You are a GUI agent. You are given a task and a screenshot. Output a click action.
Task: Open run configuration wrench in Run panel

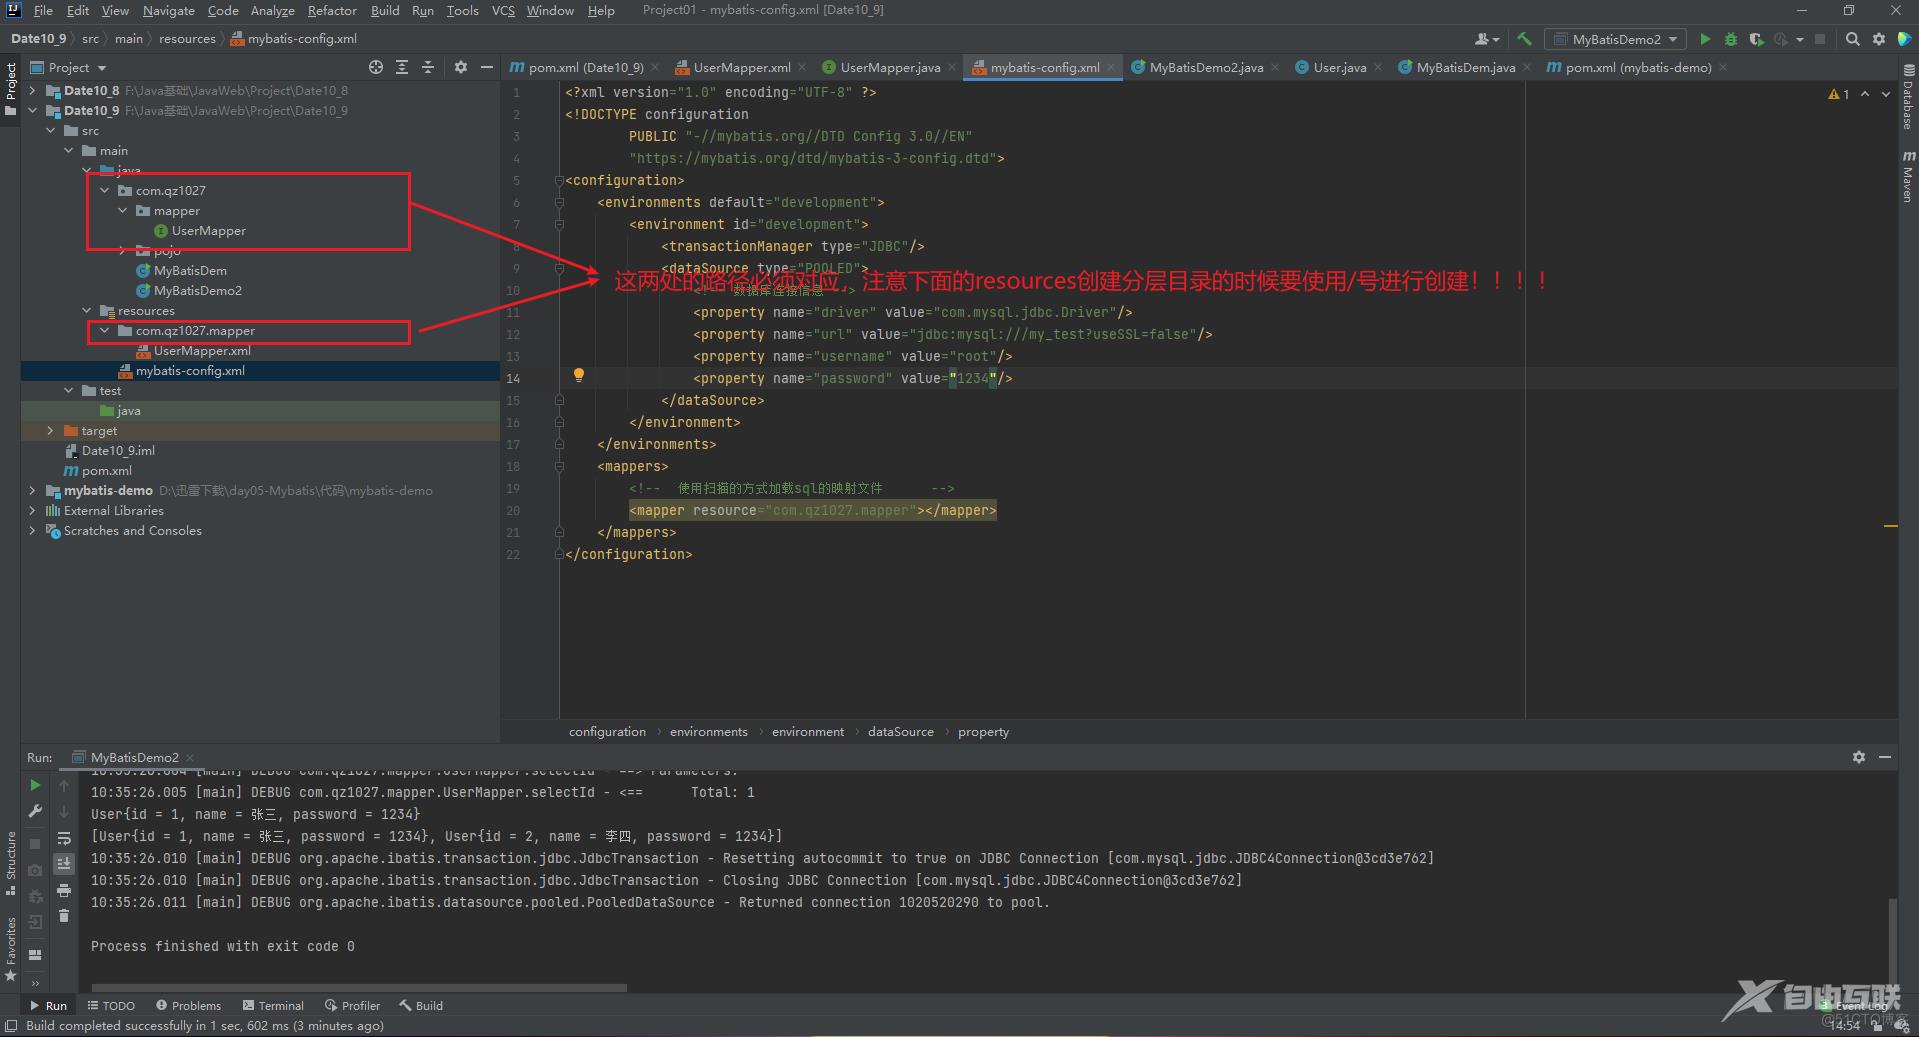point(35,811)
